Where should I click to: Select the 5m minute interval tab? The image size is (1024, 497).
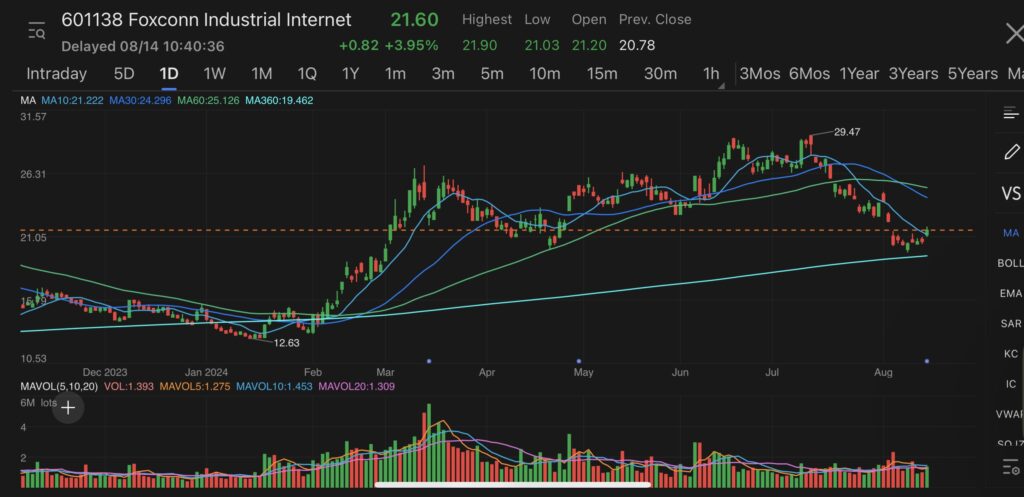click(492, 74)
